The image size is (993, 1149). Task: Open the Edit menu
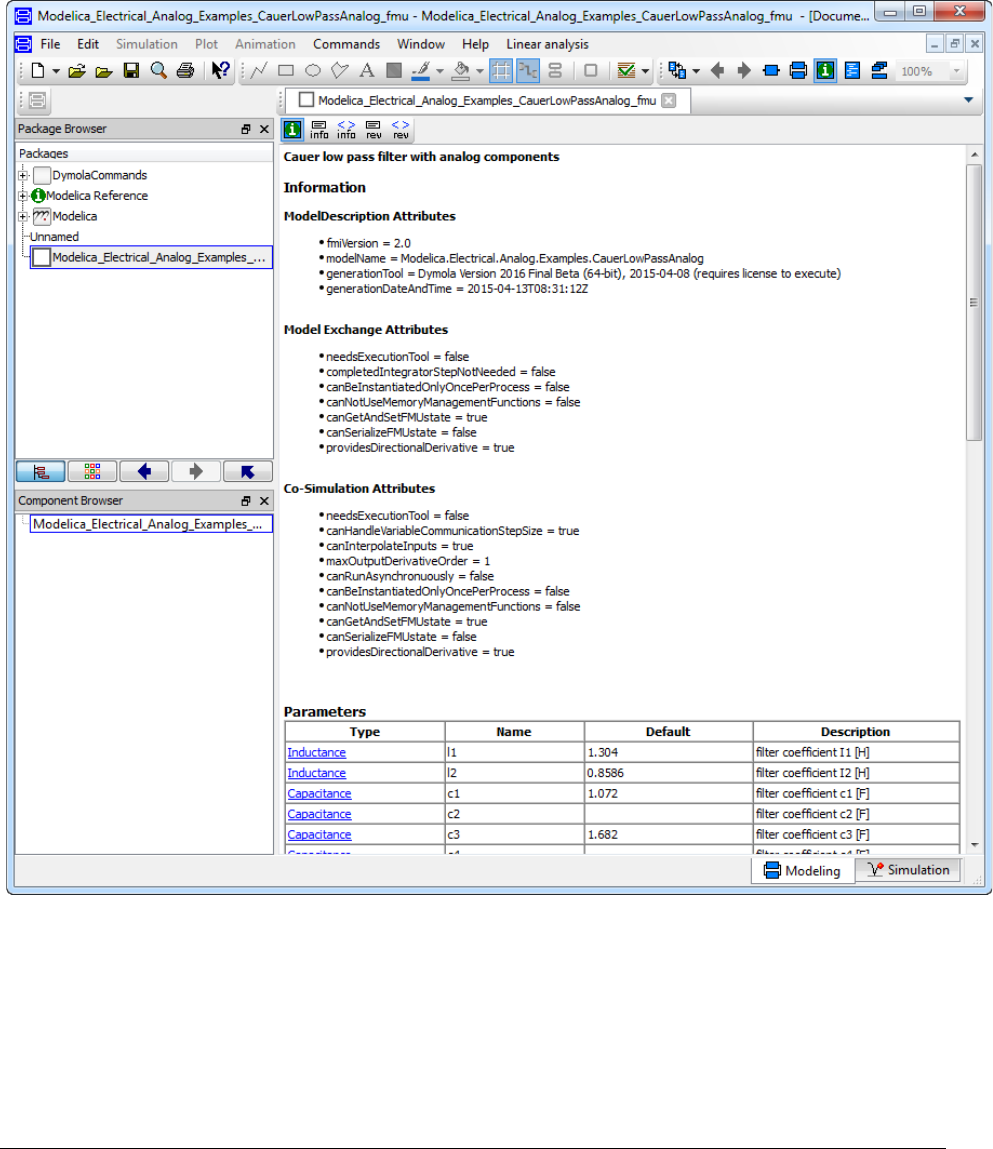point(88,44)
